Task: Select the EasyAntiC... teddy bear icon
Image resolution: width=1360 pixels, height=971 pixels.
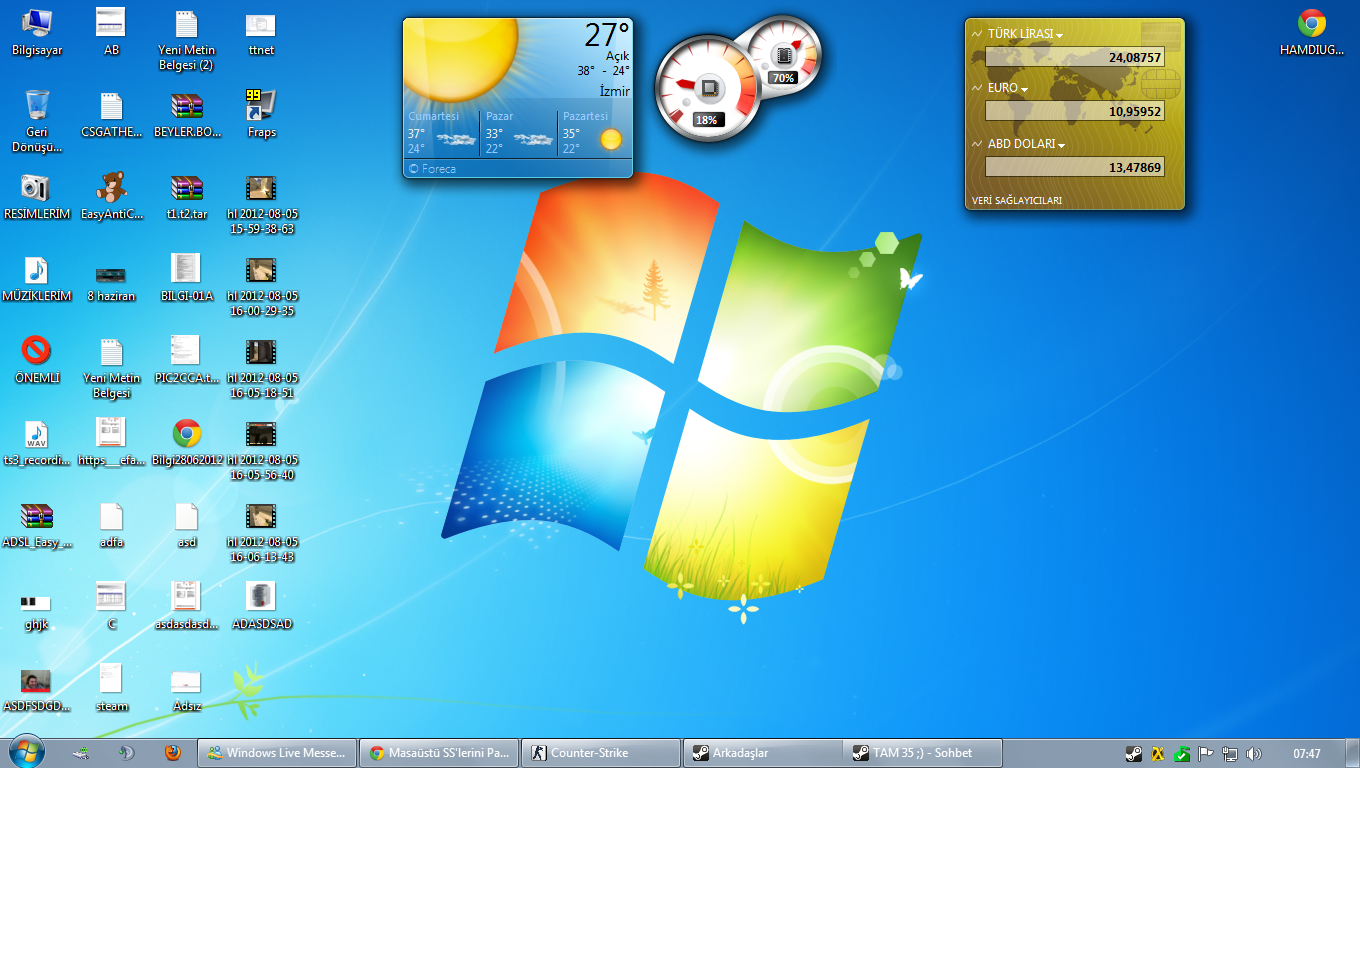Action: click(x=112, y=196)
